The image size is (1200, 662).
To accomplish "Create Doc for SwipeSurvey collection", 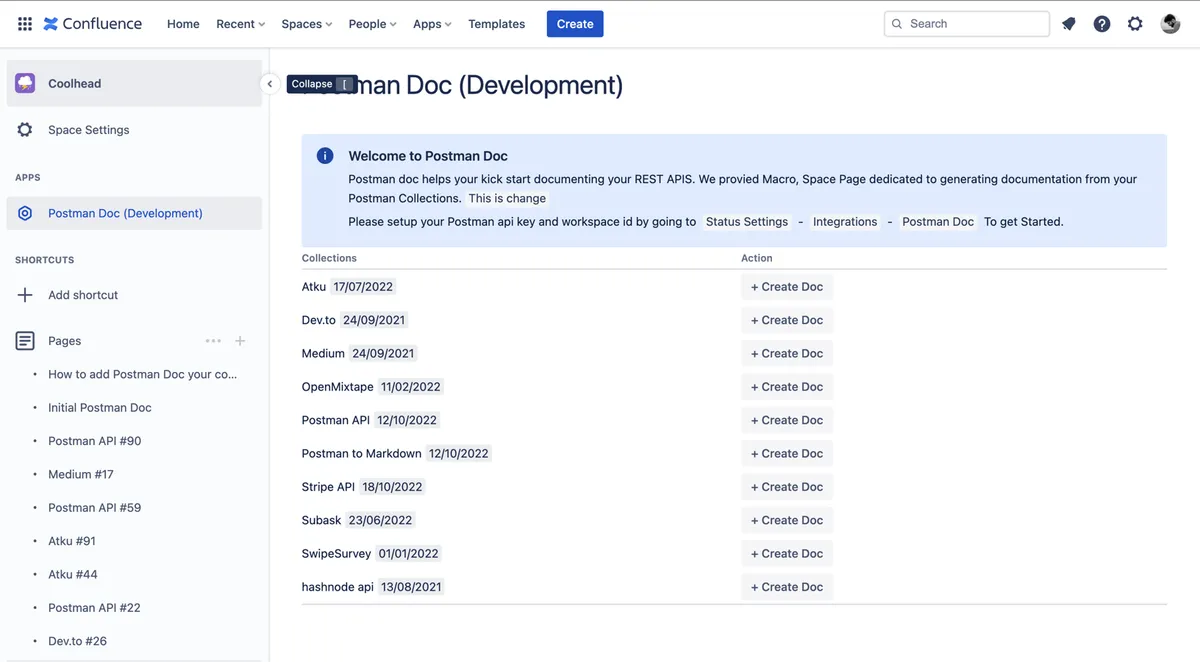I will point(787,553).
